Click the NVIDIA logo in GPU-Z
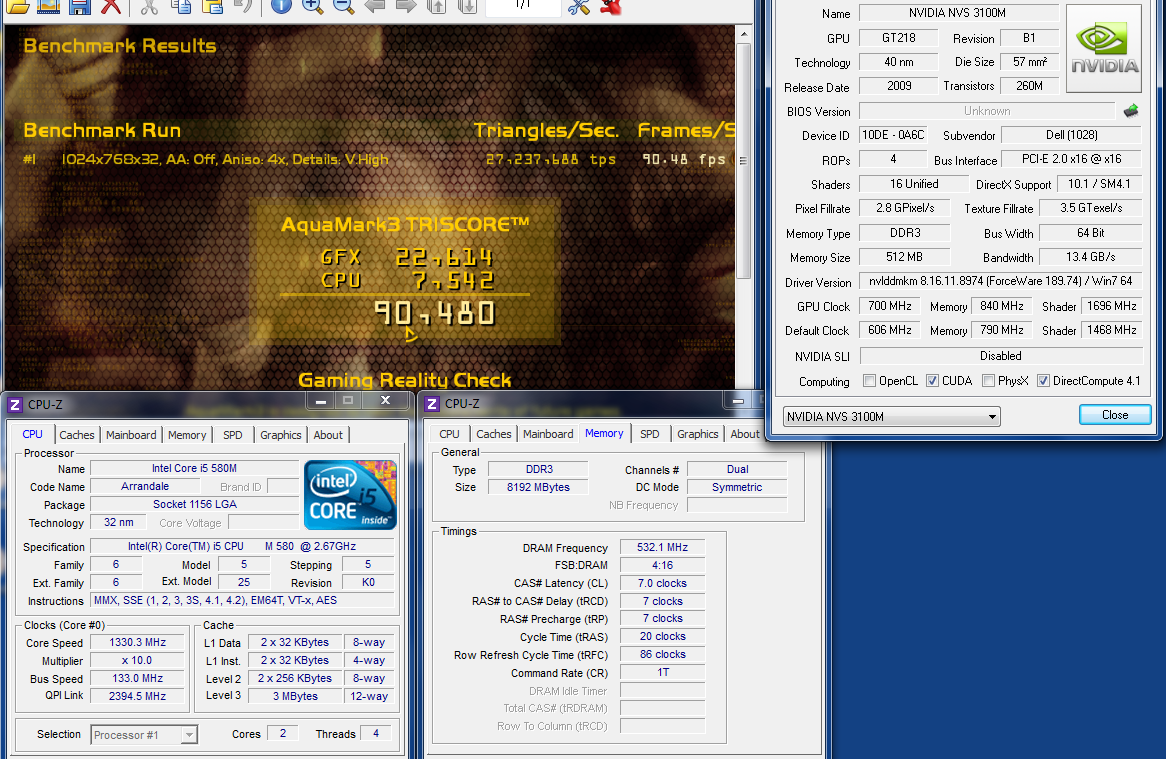Screen dimensions: 1166x759 click(x=1104, y=48)
